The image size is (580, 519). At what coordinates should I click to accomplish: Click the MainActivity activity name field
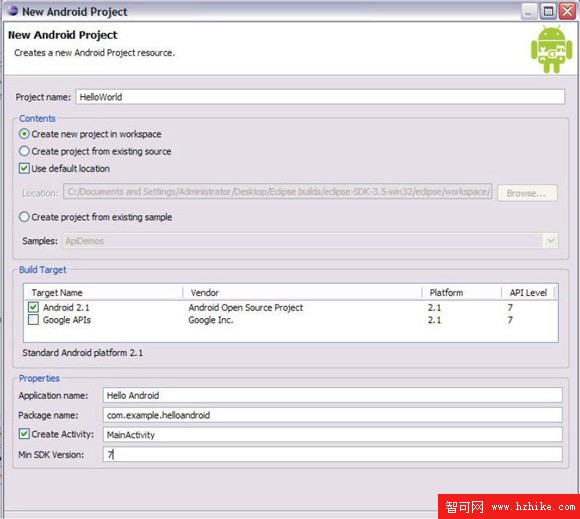tap(333, 435)
